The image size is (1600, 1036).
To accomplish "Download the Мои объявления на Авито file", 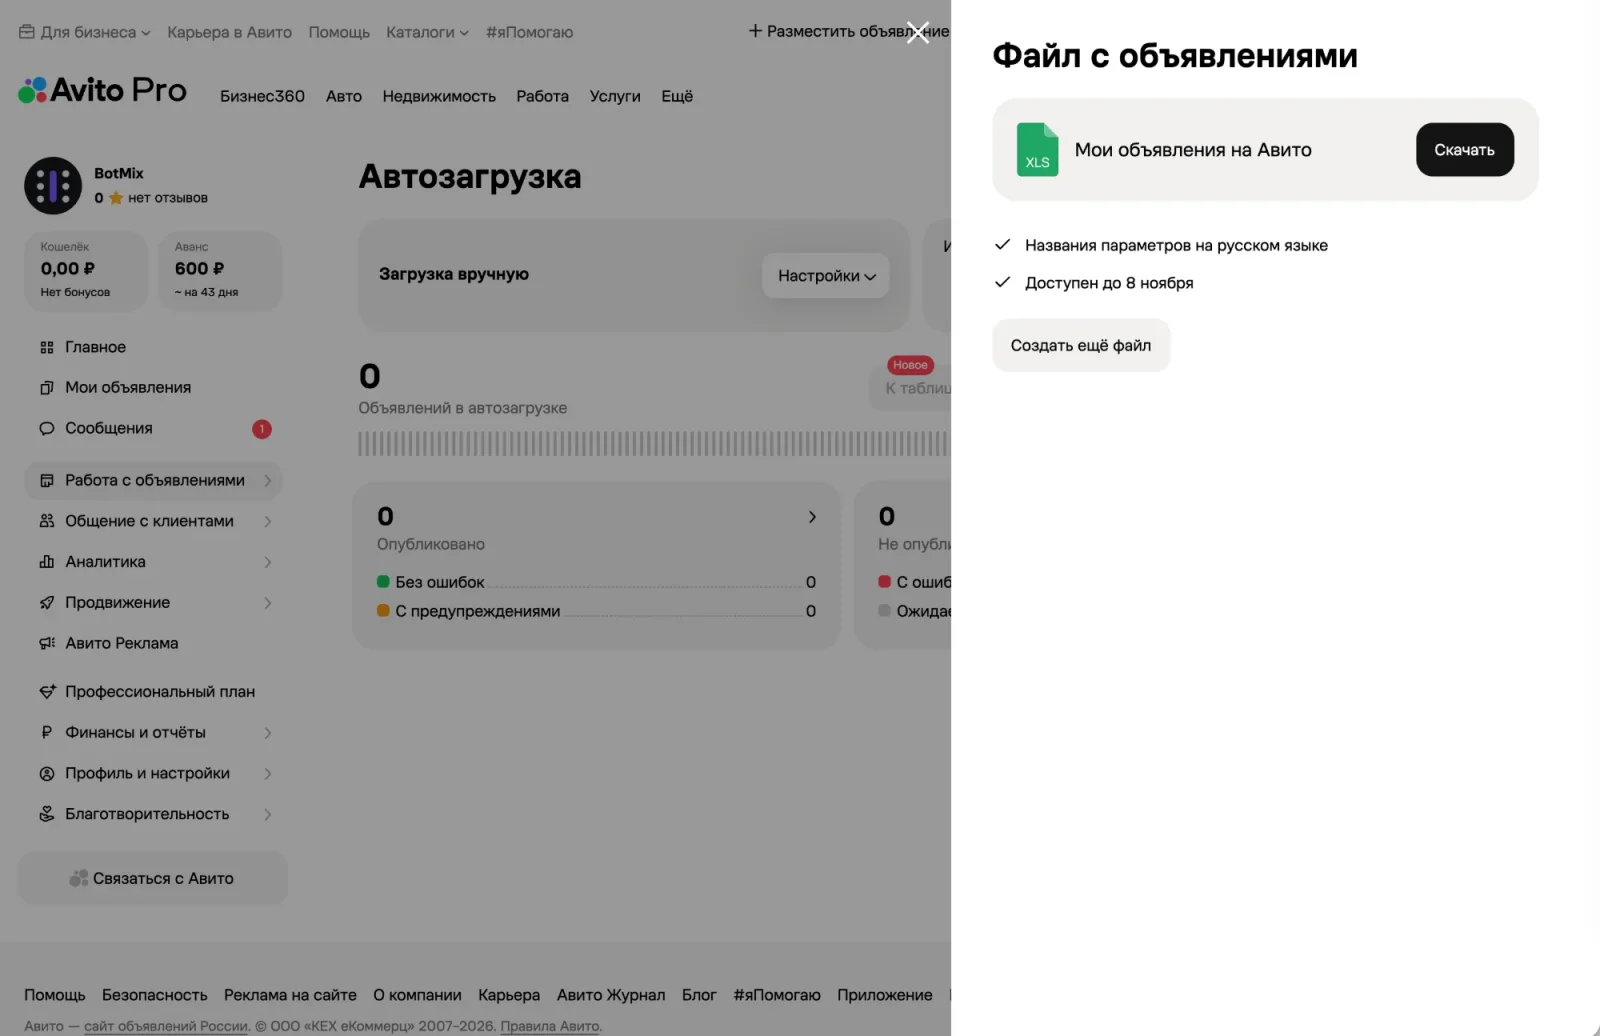I will (1464, 150).
